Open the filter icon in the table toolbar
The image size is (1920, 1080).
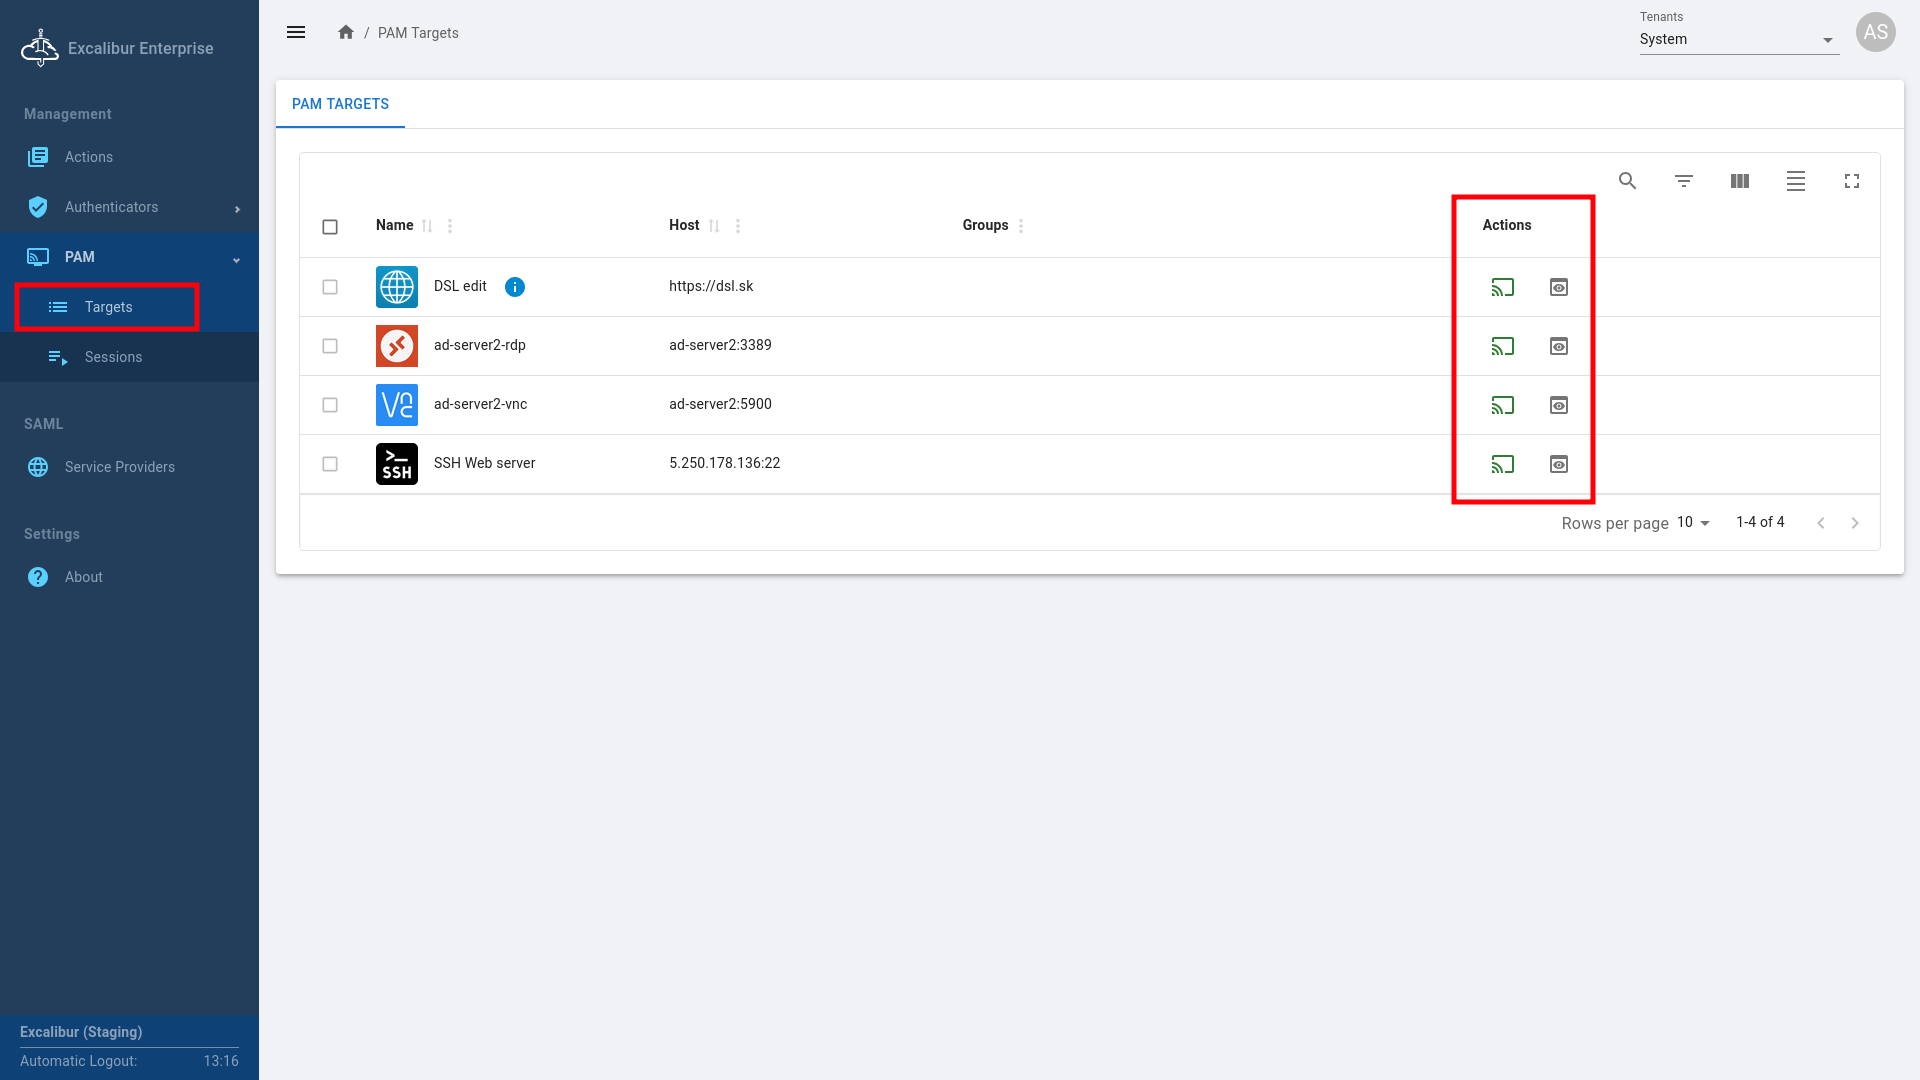pos(1683,181)
